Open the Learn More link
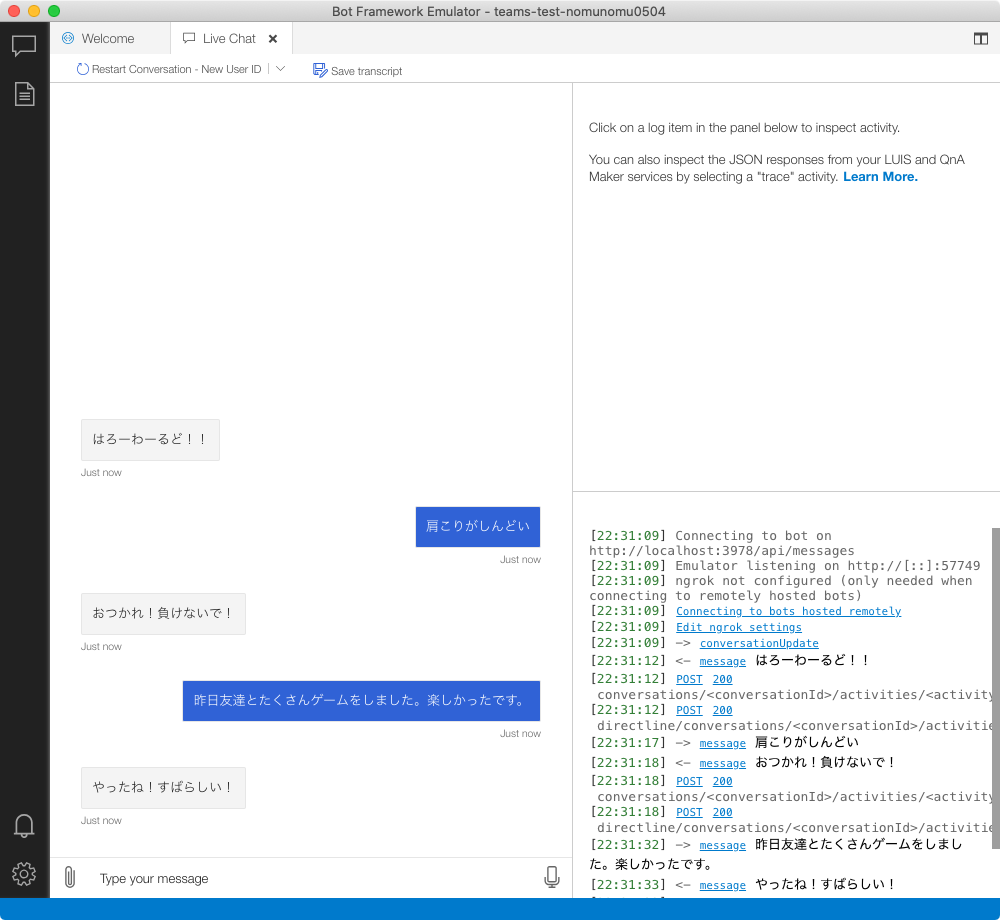Image resolution: width=1000 pixels, height=920 pixels. [x=878, y=176]
